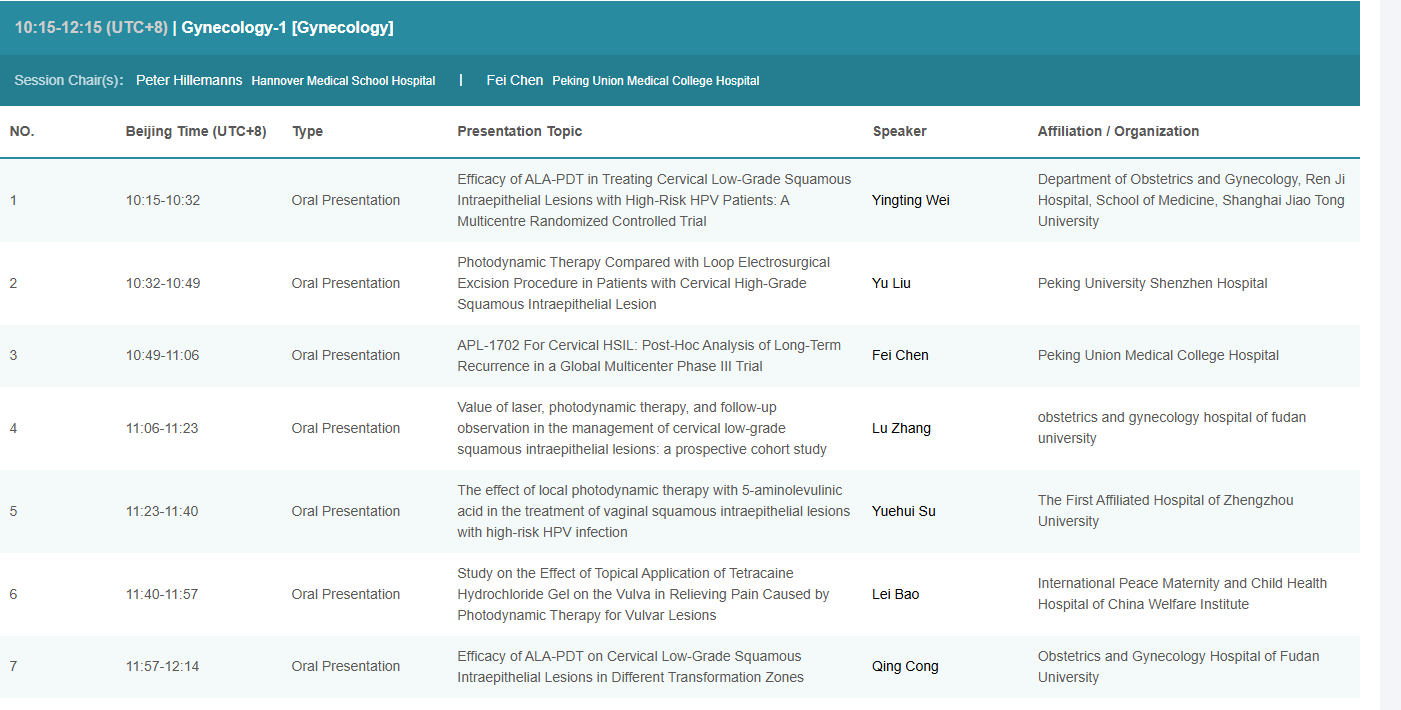Click First Affiliated Hospital of Zhengzhou University
This screenshot has height=710, width=1401.
(1165, 511)
